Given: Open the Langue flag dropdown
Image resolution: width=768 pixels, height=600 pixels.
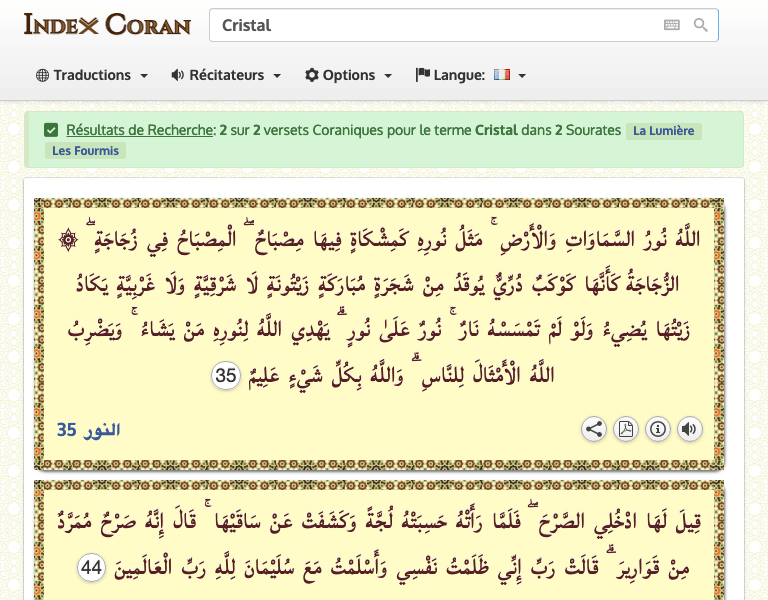Looking at the screenshot, I should [470, 75].
